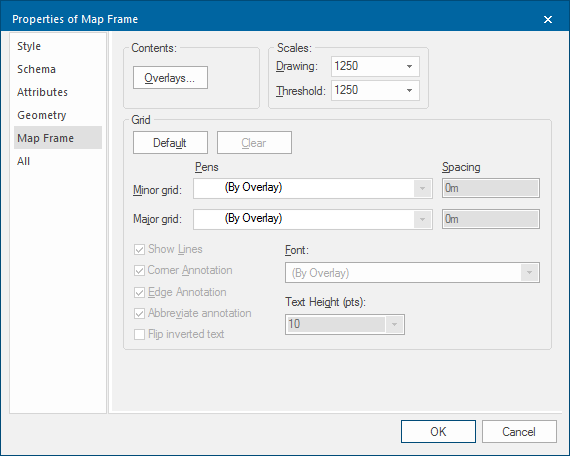The width and height of the screenshot is (570, 456).
Task: Open the Text Height dropdown
Action: pyautogui.click(x=394, y=324)
